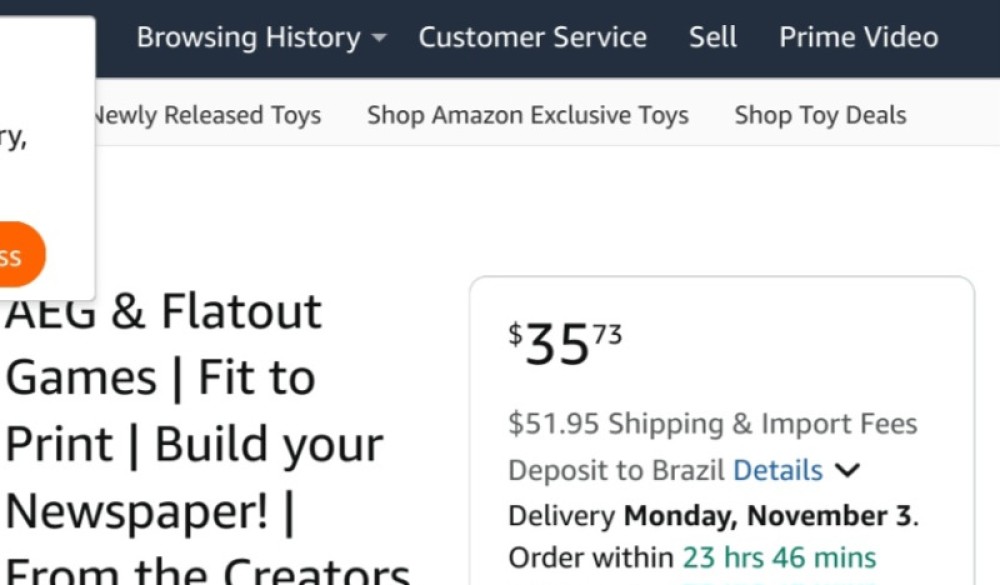Click the Deposit to Brazil text
Image resolution: width=1000 pixels, height=585 pixels.
pos(615,470)
